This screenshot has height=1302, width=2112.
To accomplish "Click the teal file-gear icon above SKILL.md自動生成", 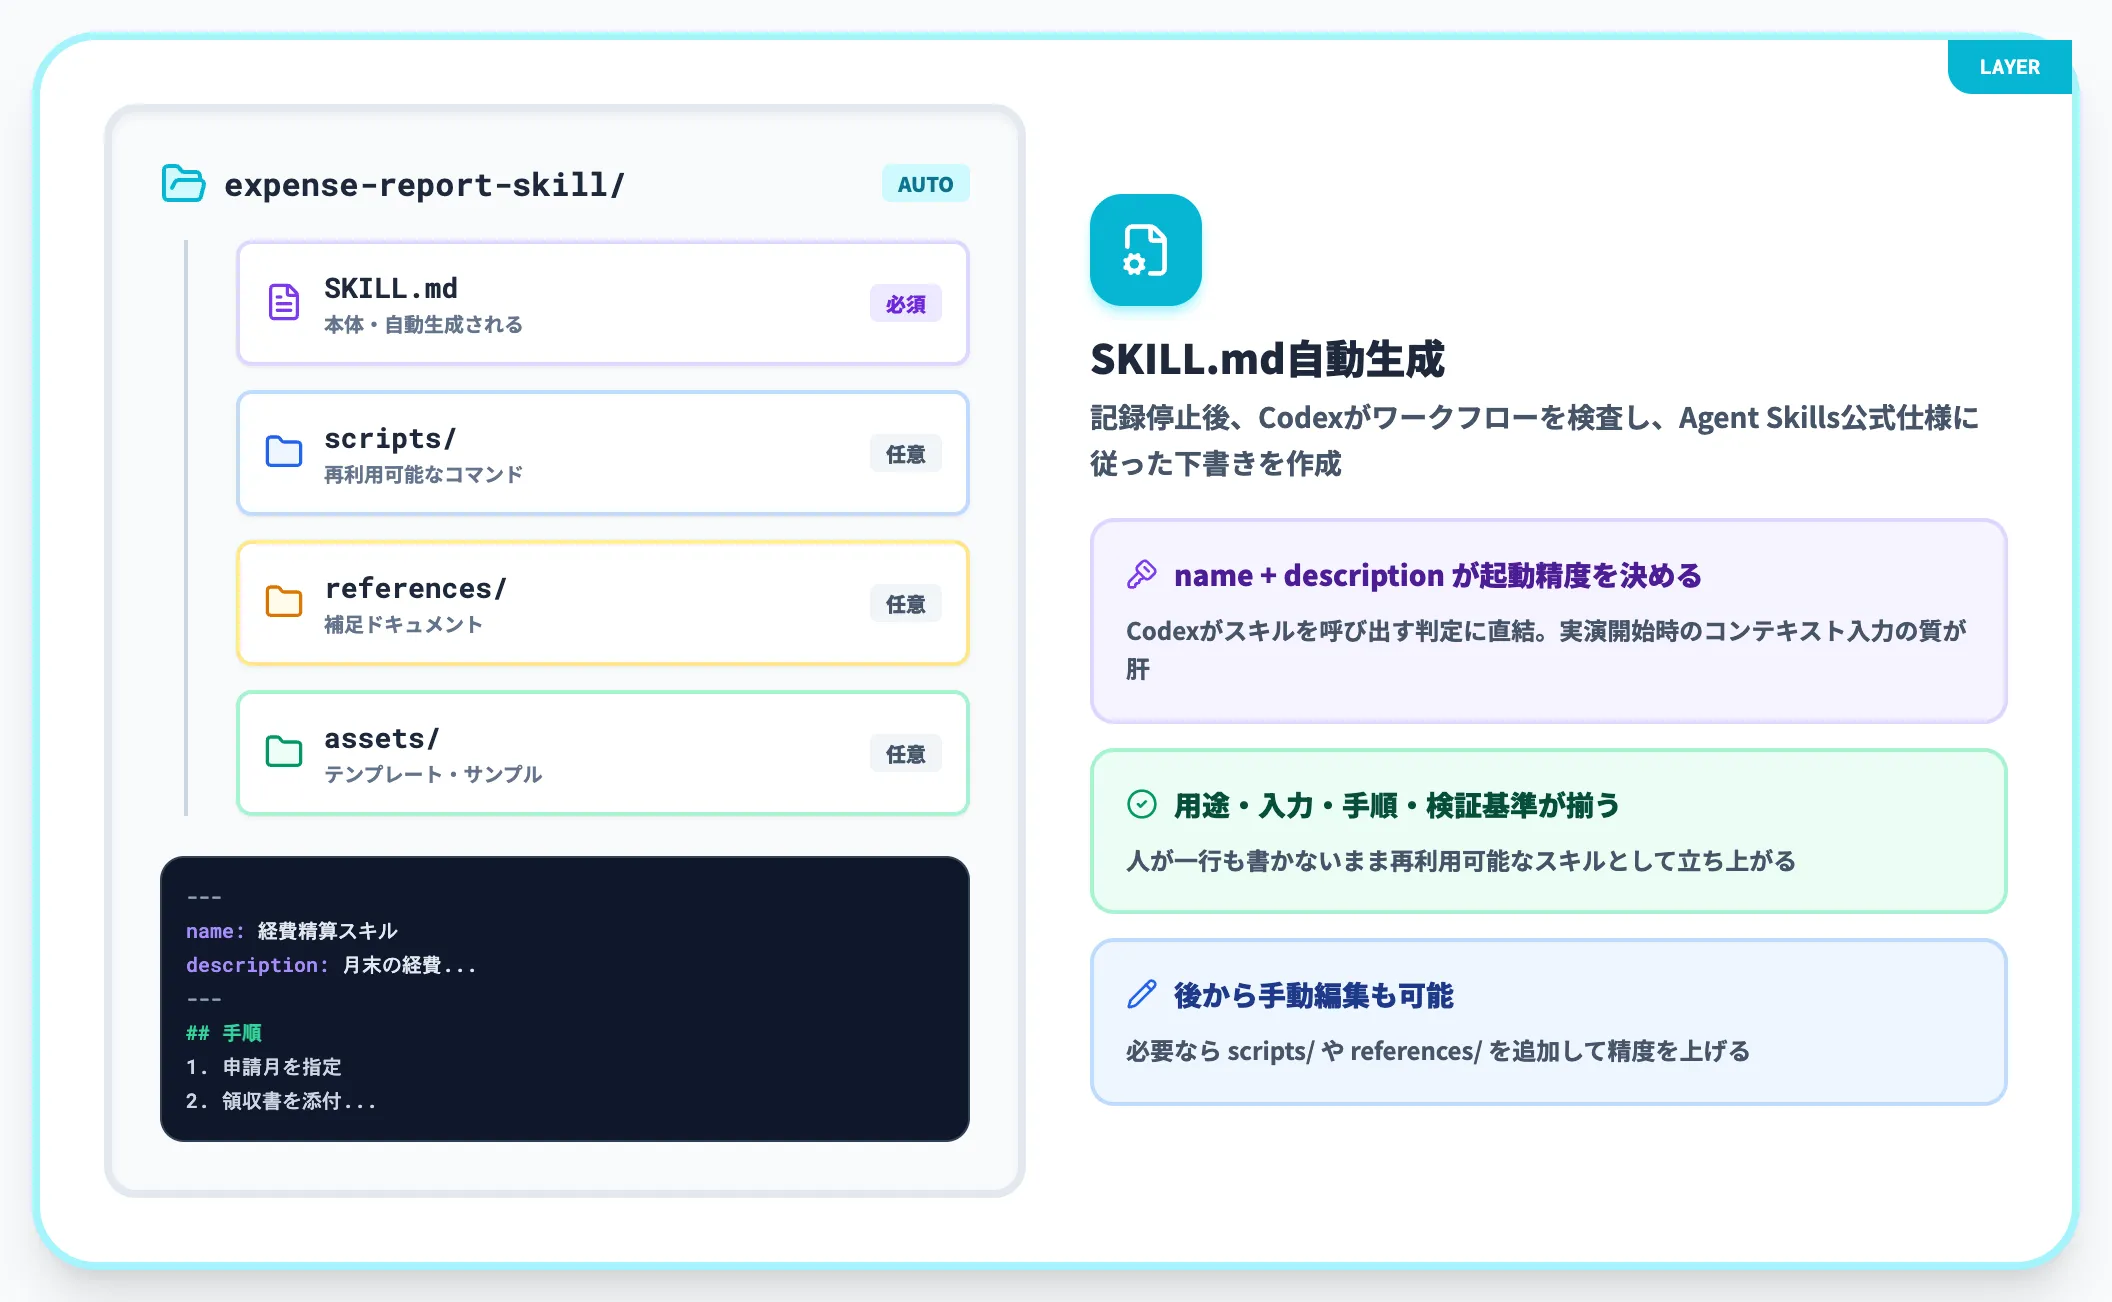I will (1146, 250).
